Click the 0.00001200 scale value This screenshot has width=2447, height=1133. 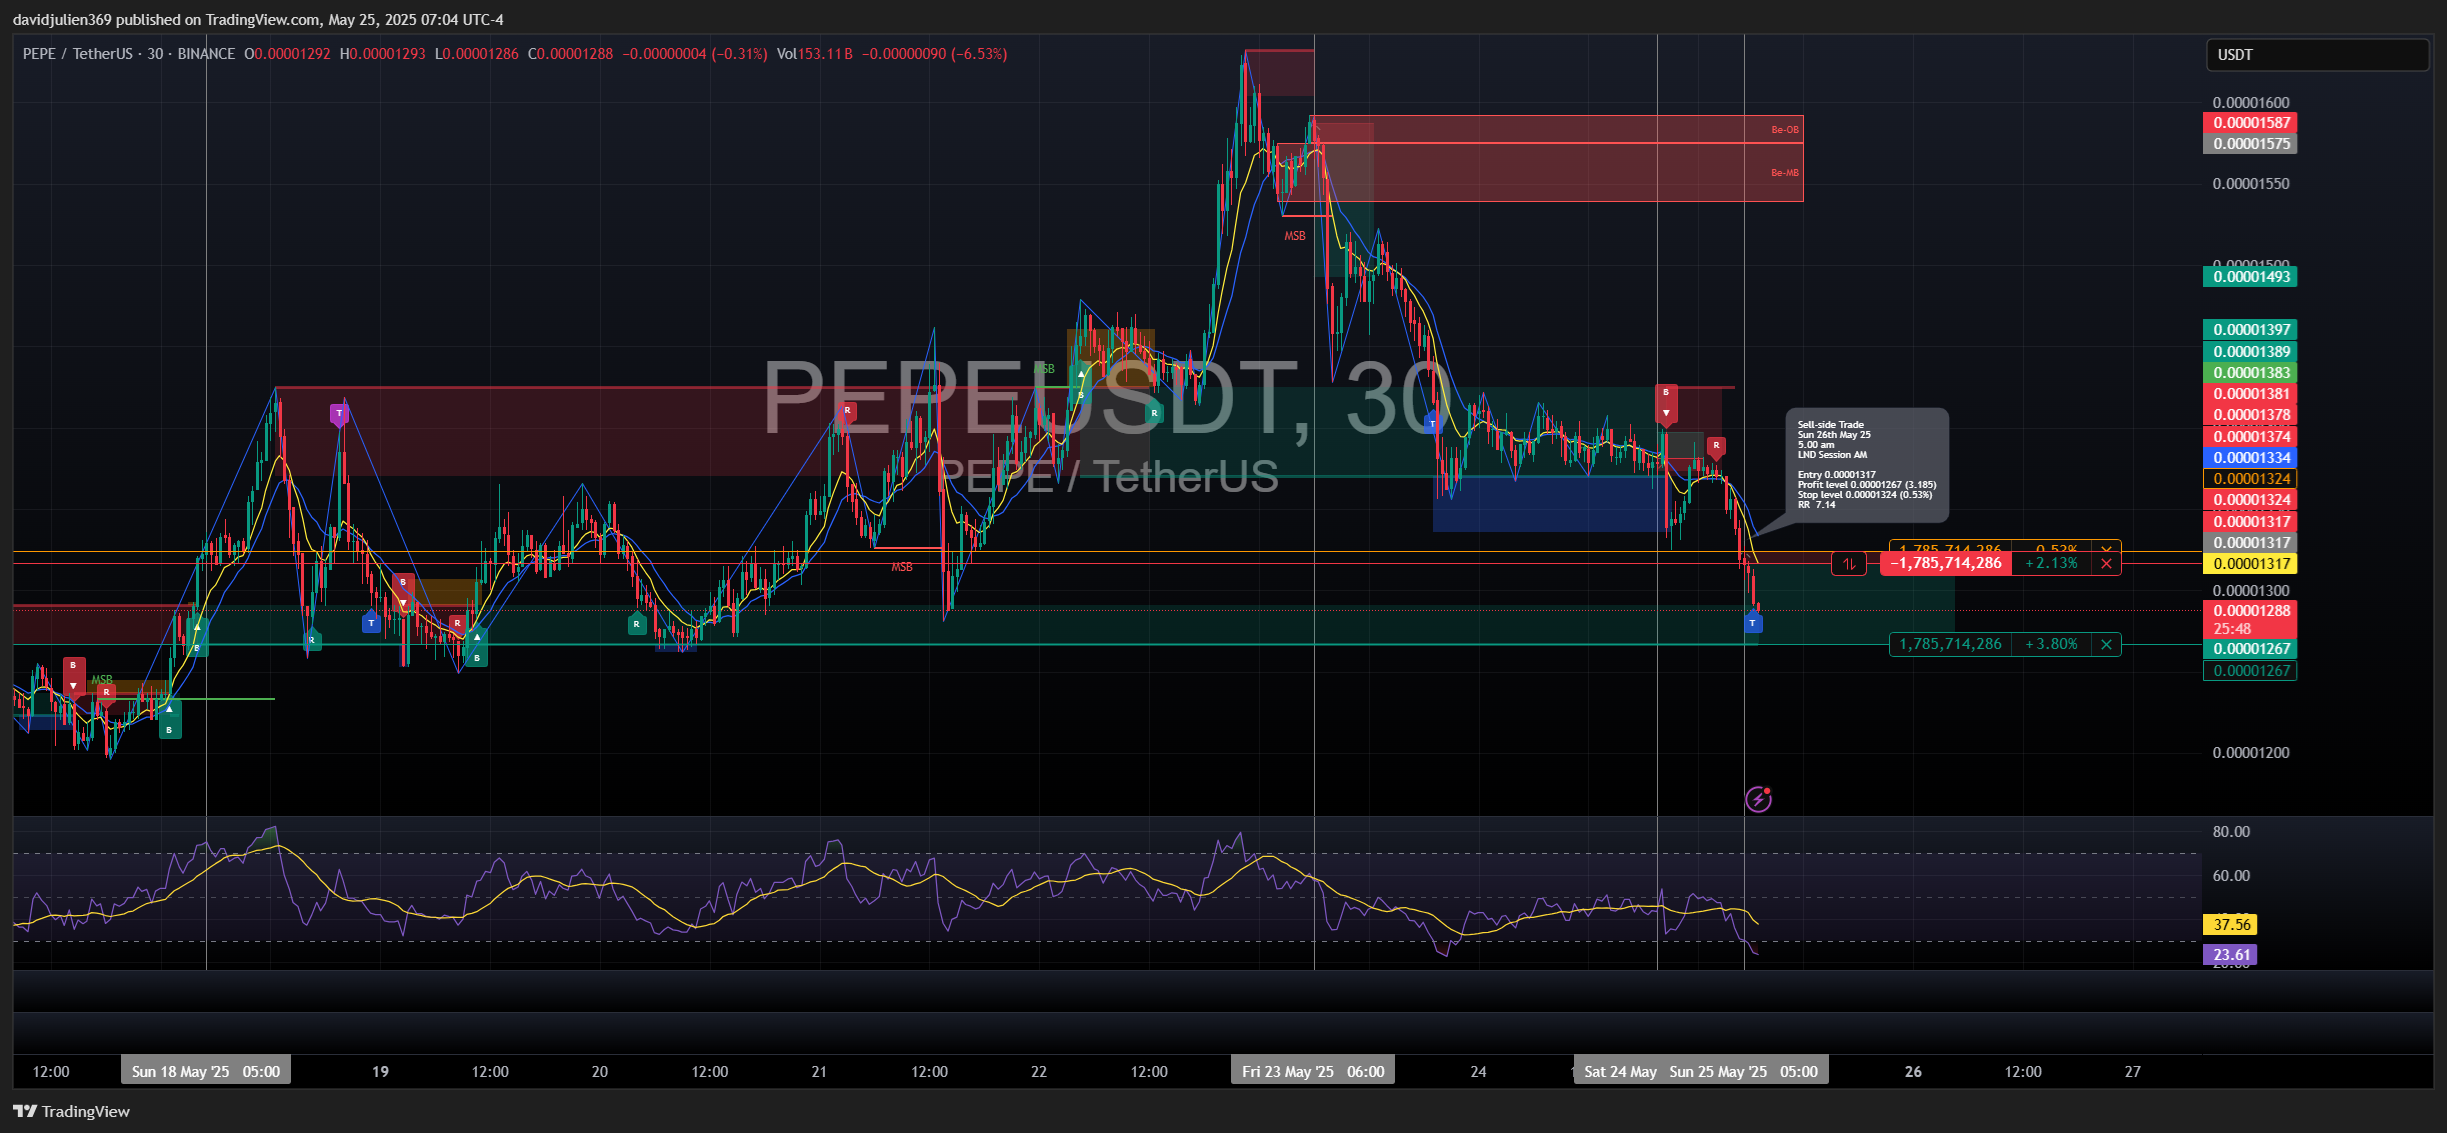2250,753
